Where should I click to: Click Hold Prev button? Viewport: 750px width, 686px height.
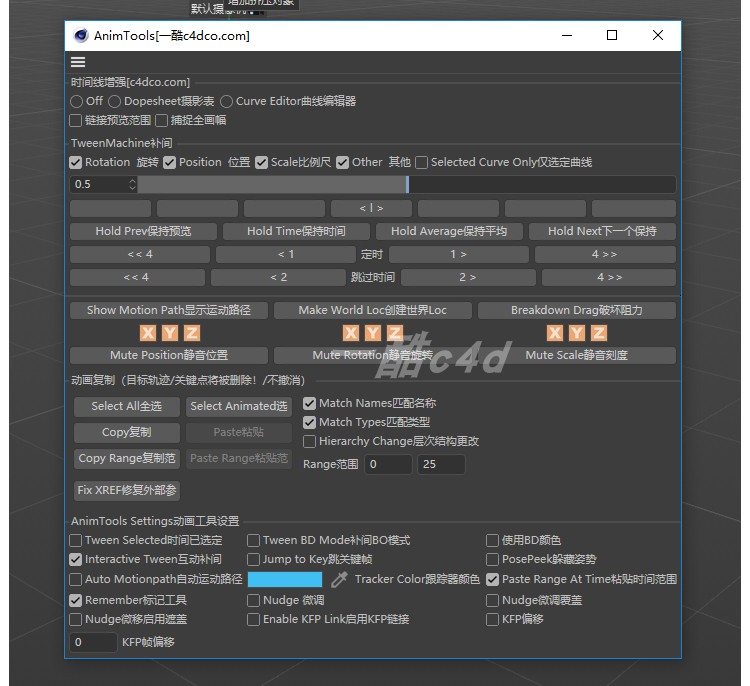click(143, 232)
